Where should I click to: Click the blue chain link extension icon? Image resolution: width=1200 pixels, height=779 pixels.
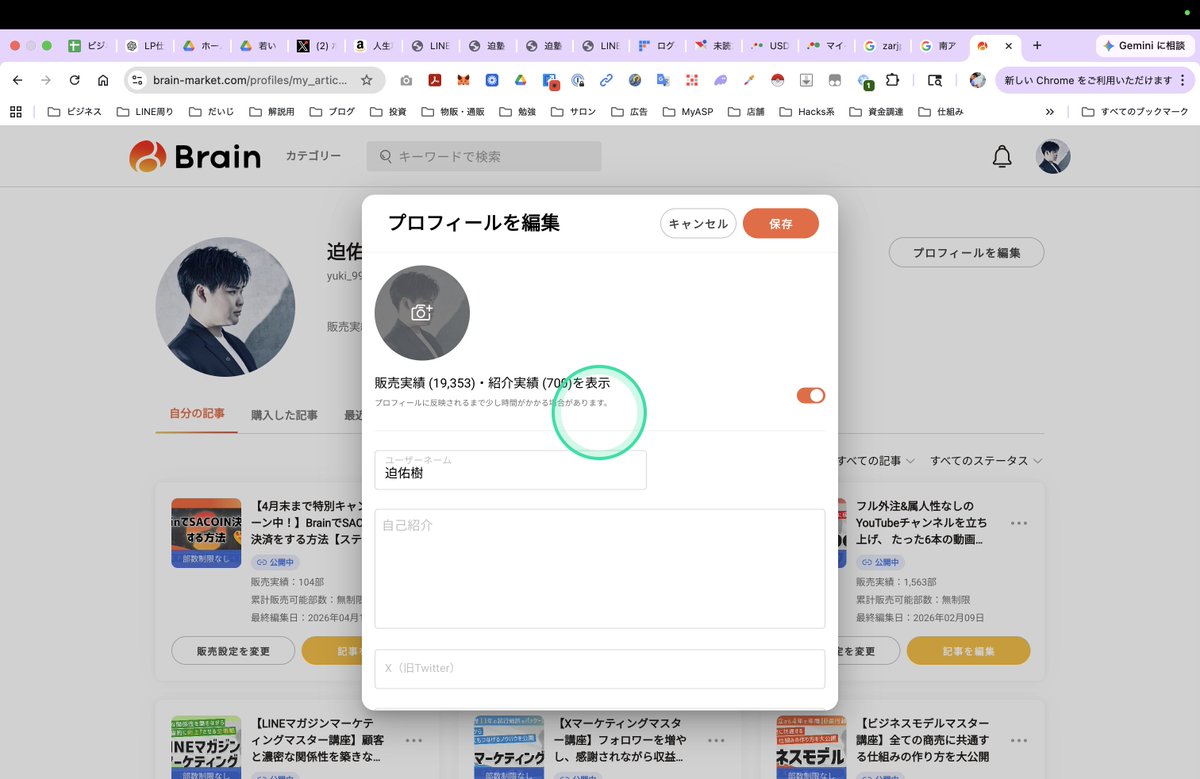point(606,80)
